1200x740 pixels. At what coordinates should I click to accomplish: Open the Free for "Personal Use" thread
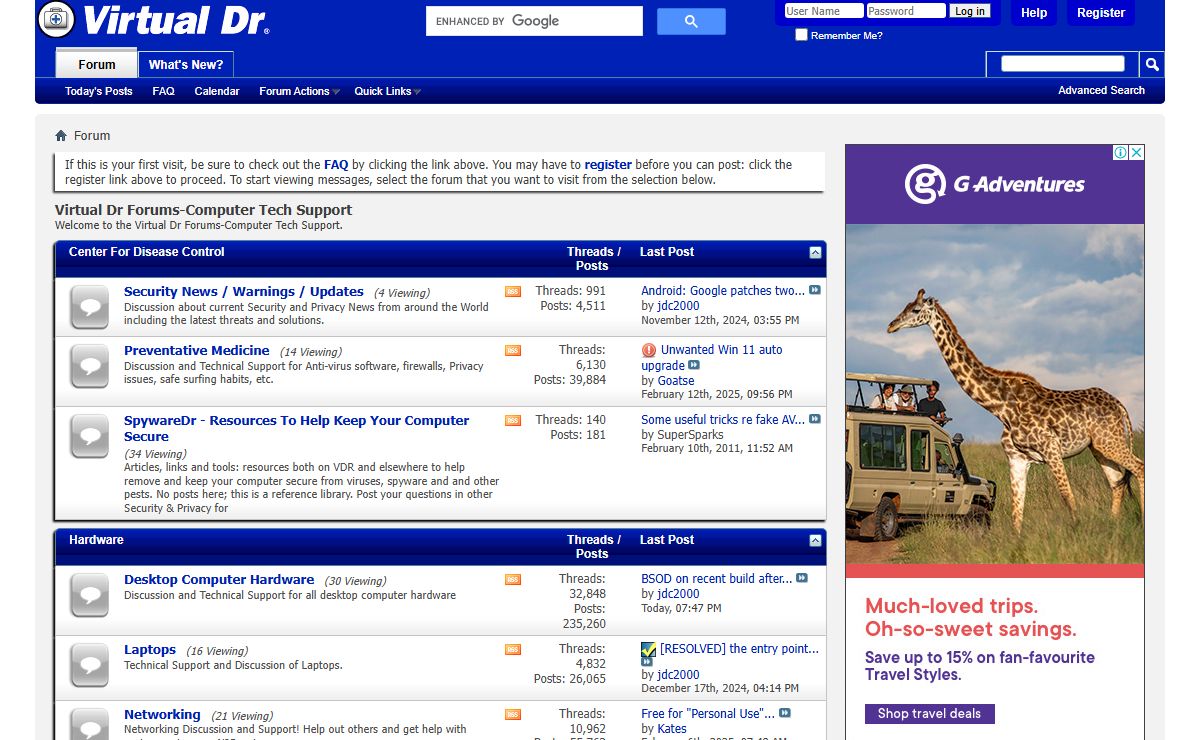click(x=708, y=714)
